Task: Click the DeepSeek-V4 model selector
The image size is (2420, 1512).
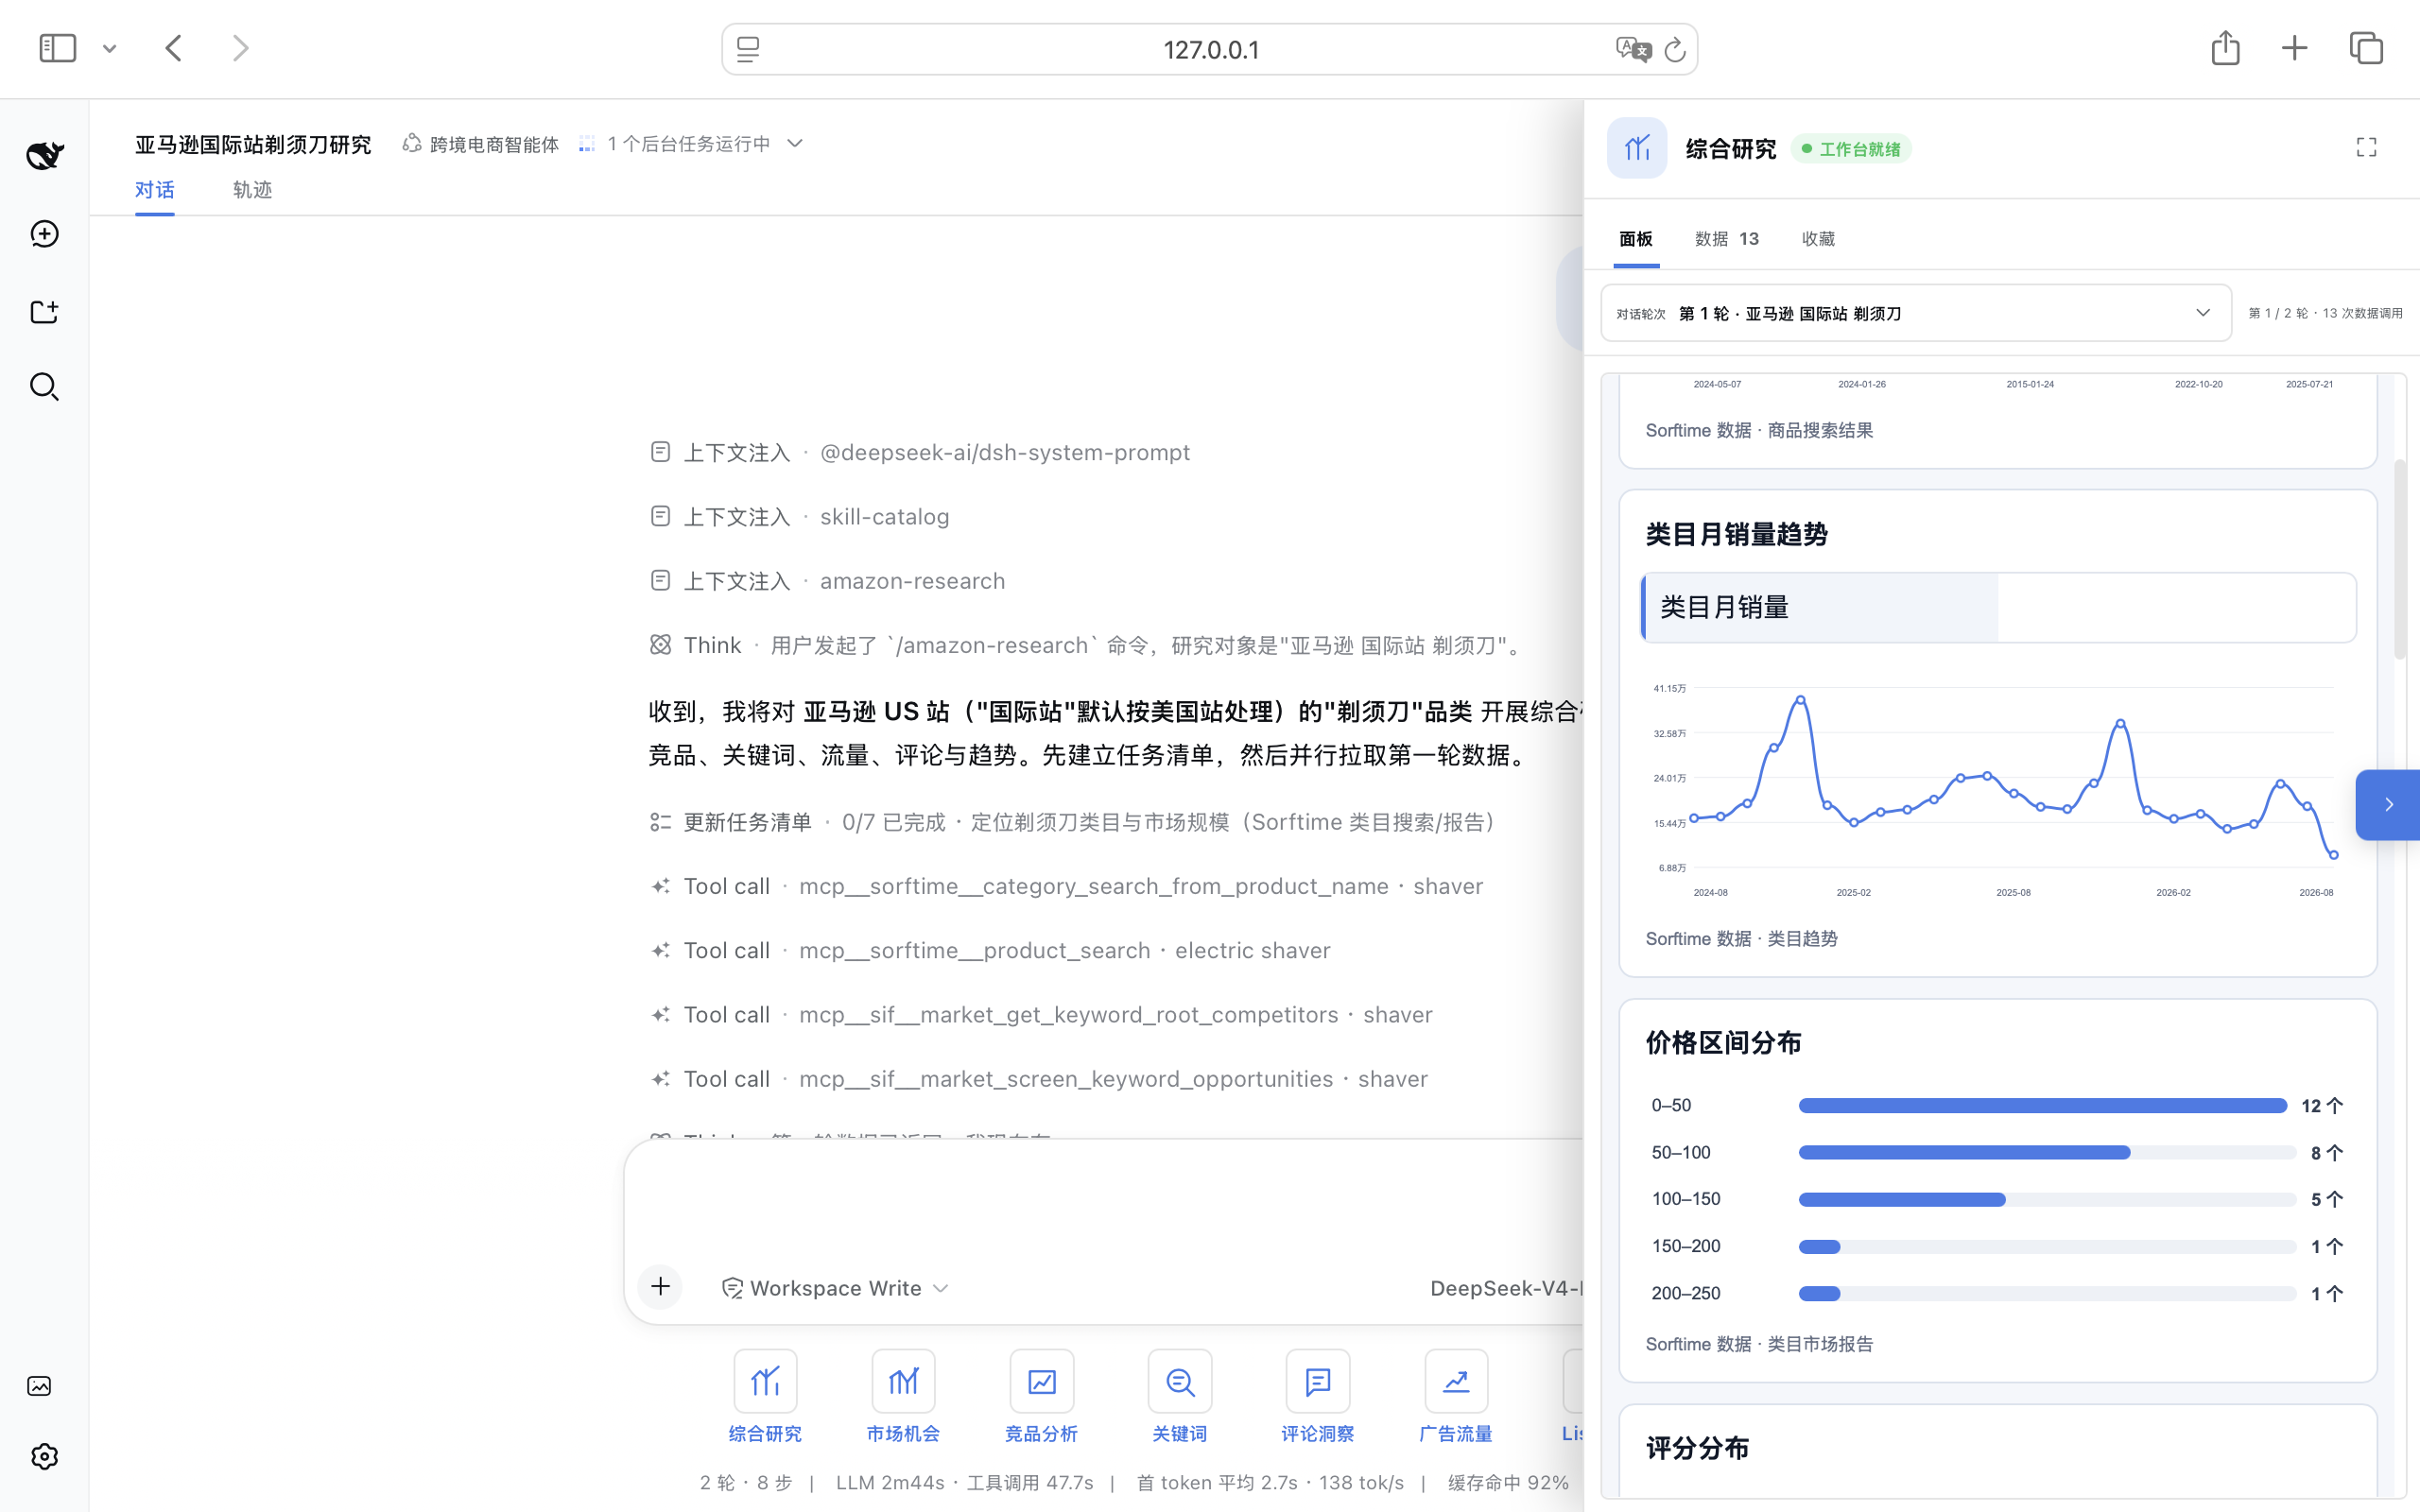Action: (1505, 1288)
